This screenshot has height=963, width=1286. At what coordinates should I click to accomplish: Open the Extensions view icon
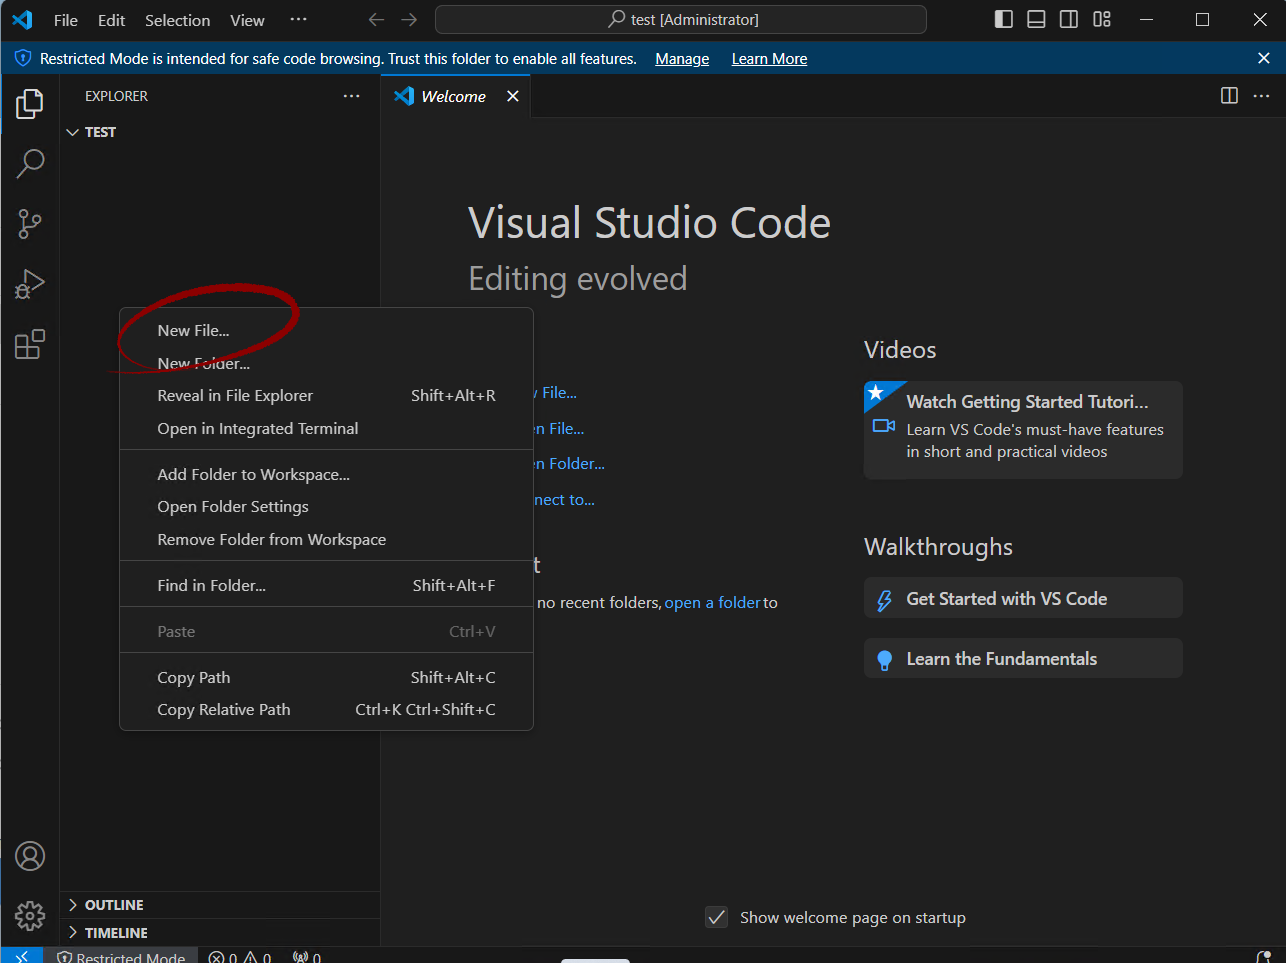click(30, 344)
